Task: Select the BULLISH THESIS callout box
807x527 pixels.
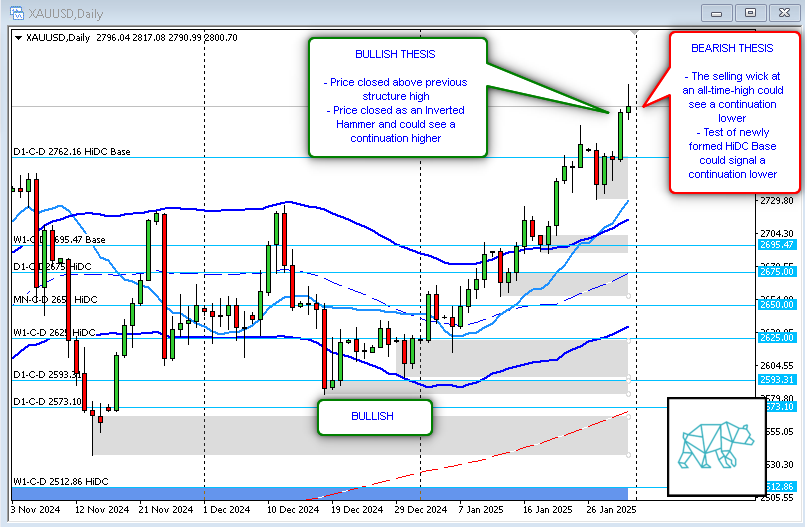Action: pos(397,97)
